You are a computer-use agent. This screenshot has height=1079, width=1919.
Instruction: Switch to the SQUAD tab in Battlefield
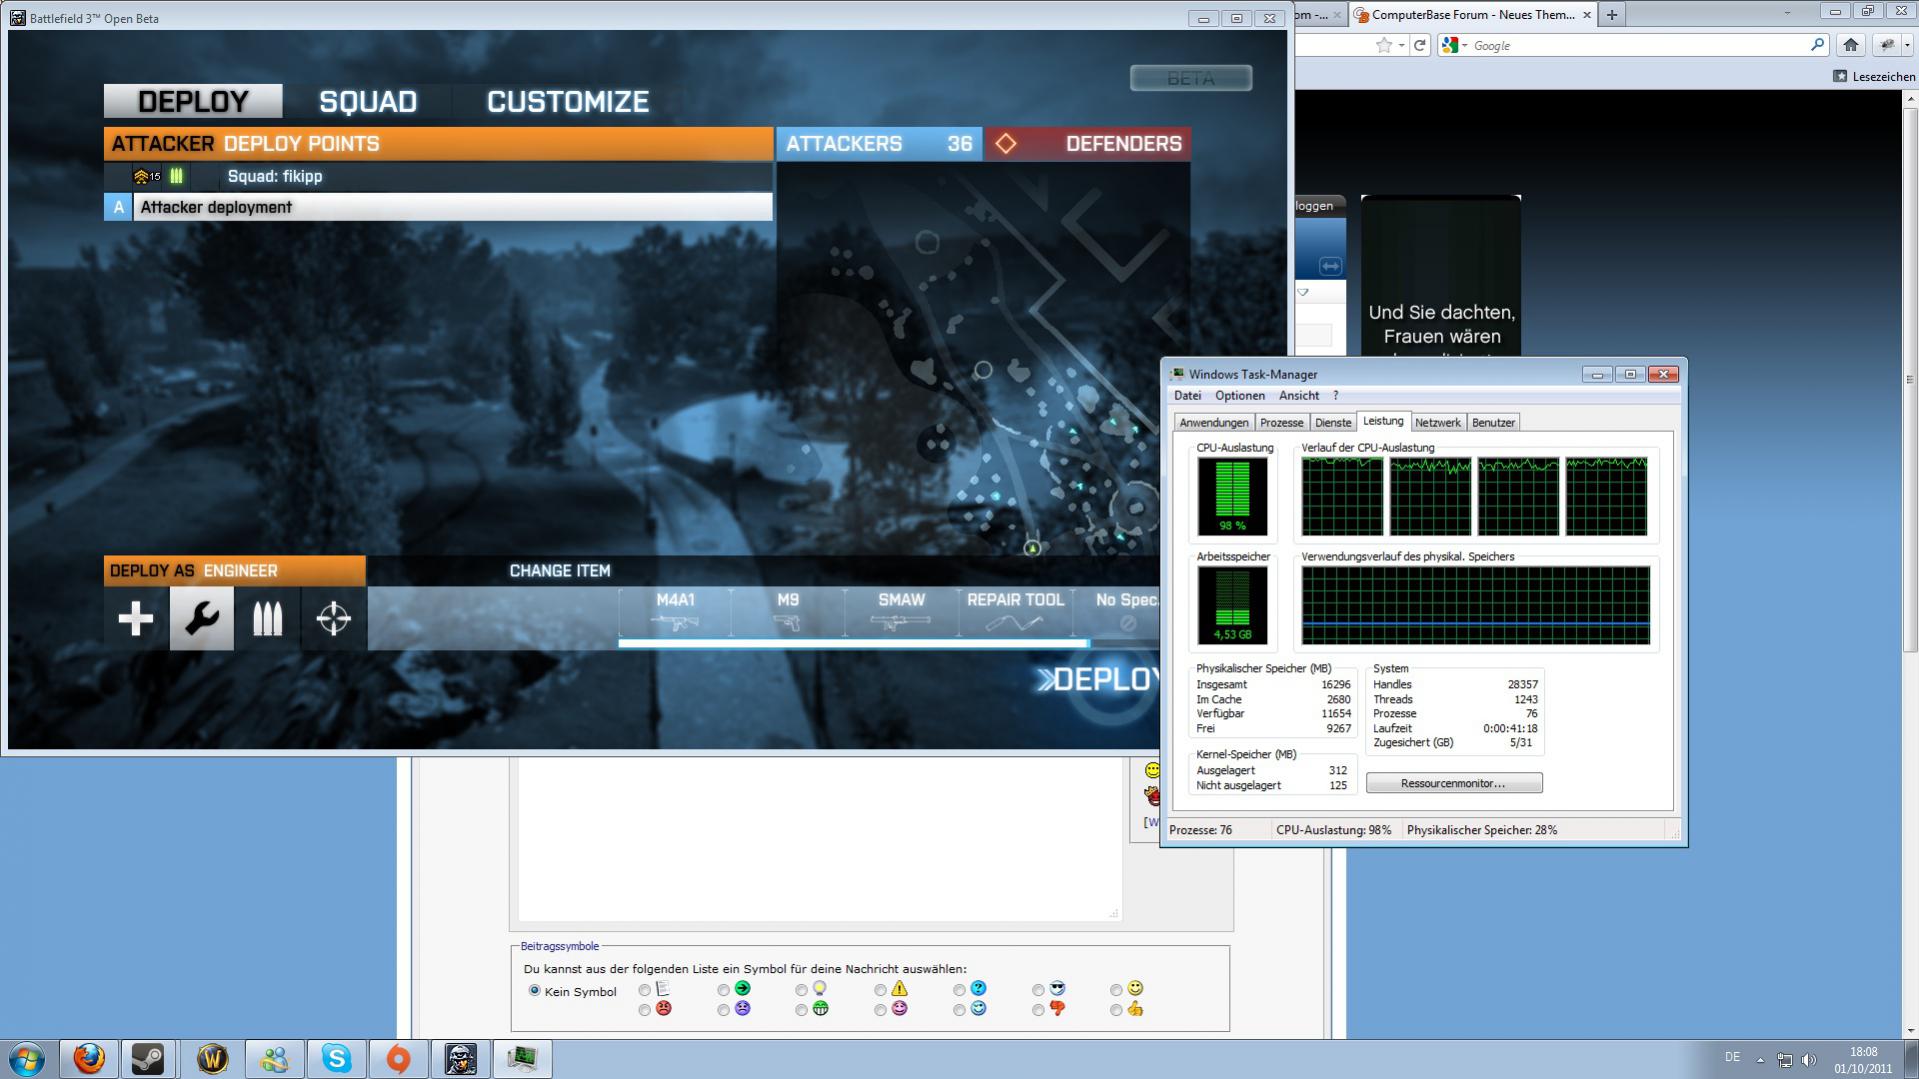368,101
